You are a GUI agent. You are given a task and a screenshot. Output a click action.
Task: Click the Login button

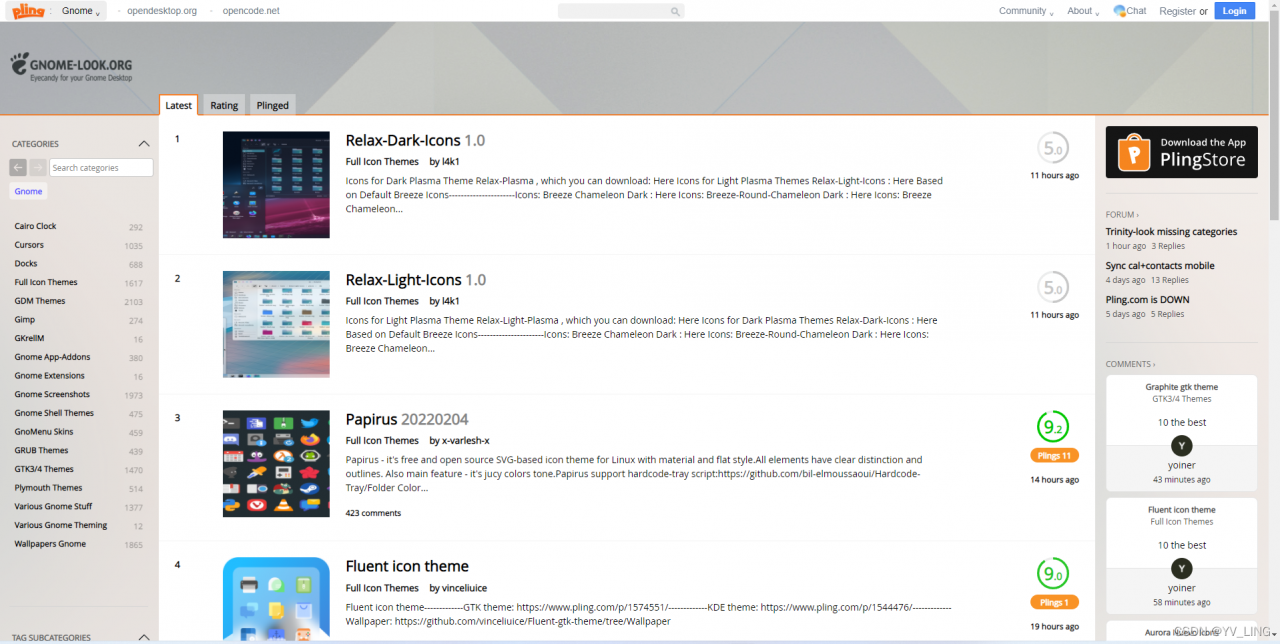coord(1234,11)
